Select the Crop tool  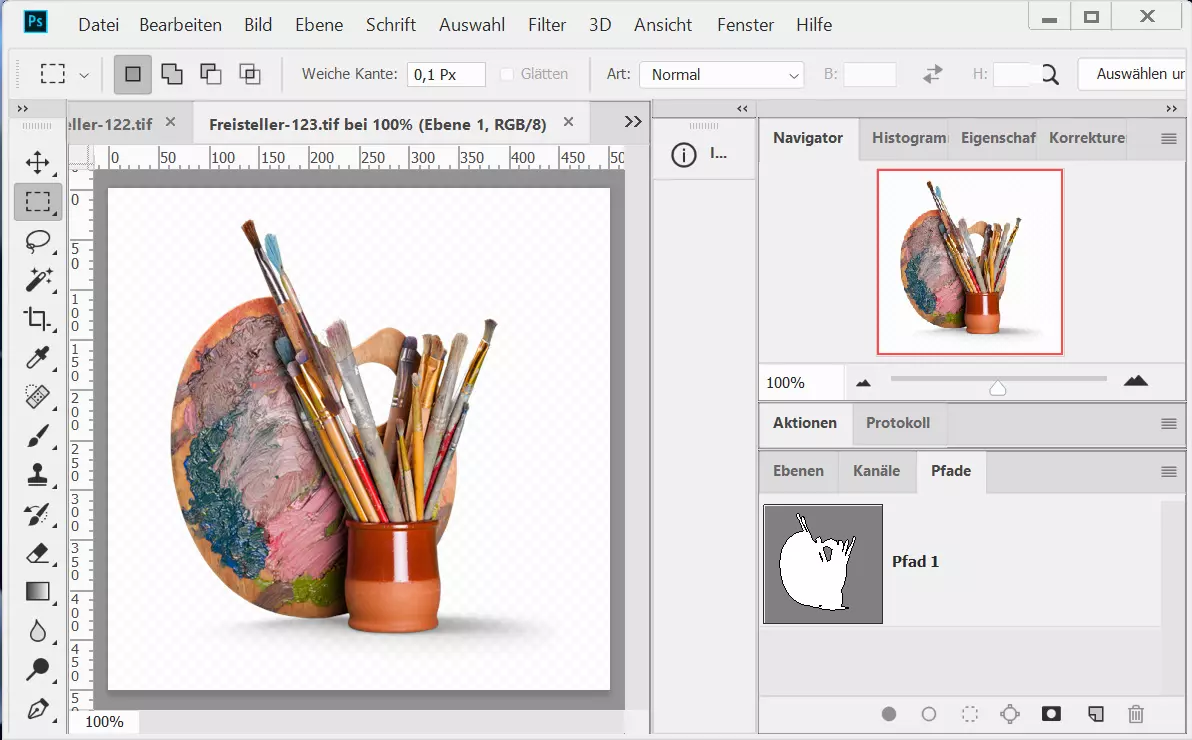point(38,319)
